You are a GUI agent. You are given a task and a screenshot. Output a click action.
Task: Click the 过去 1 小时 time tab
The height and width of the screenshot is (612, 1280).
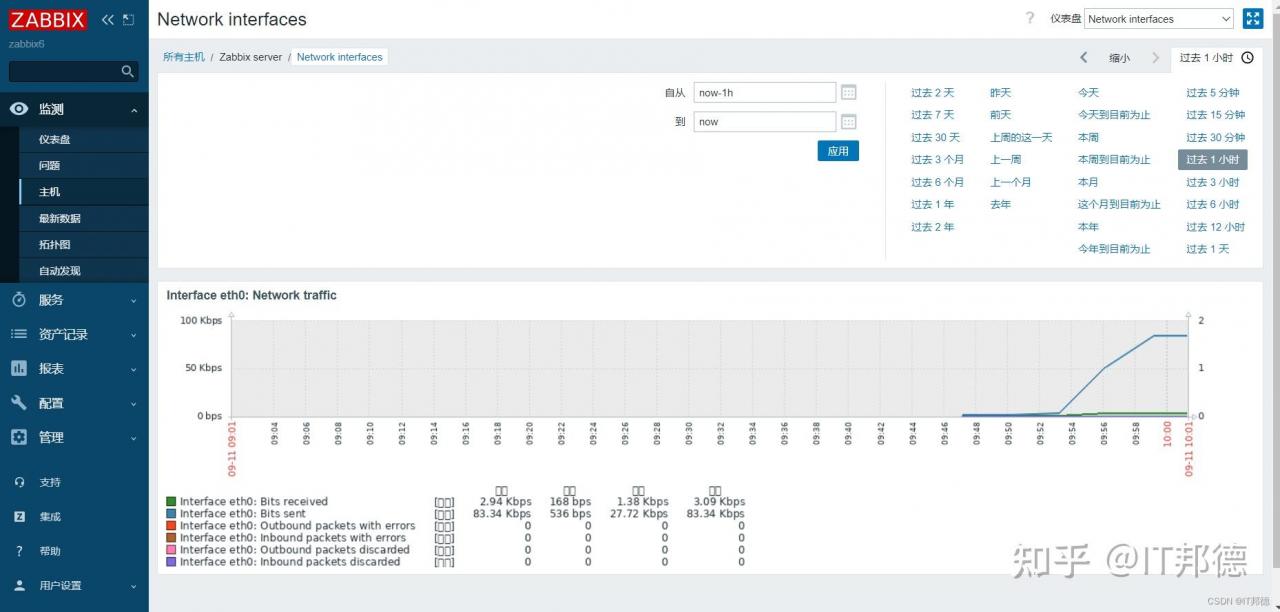tap(1217, 58)
